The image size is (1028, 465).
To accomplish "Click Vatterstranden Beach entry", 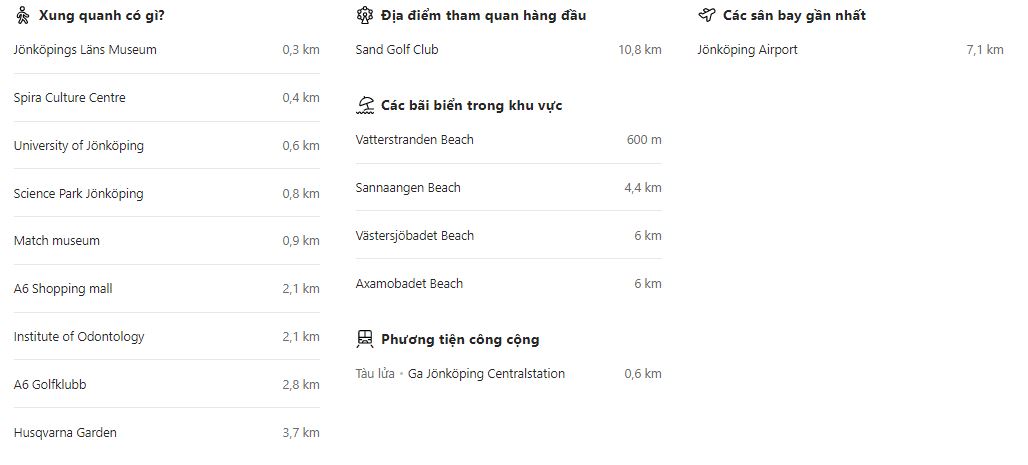I will 415,140.
